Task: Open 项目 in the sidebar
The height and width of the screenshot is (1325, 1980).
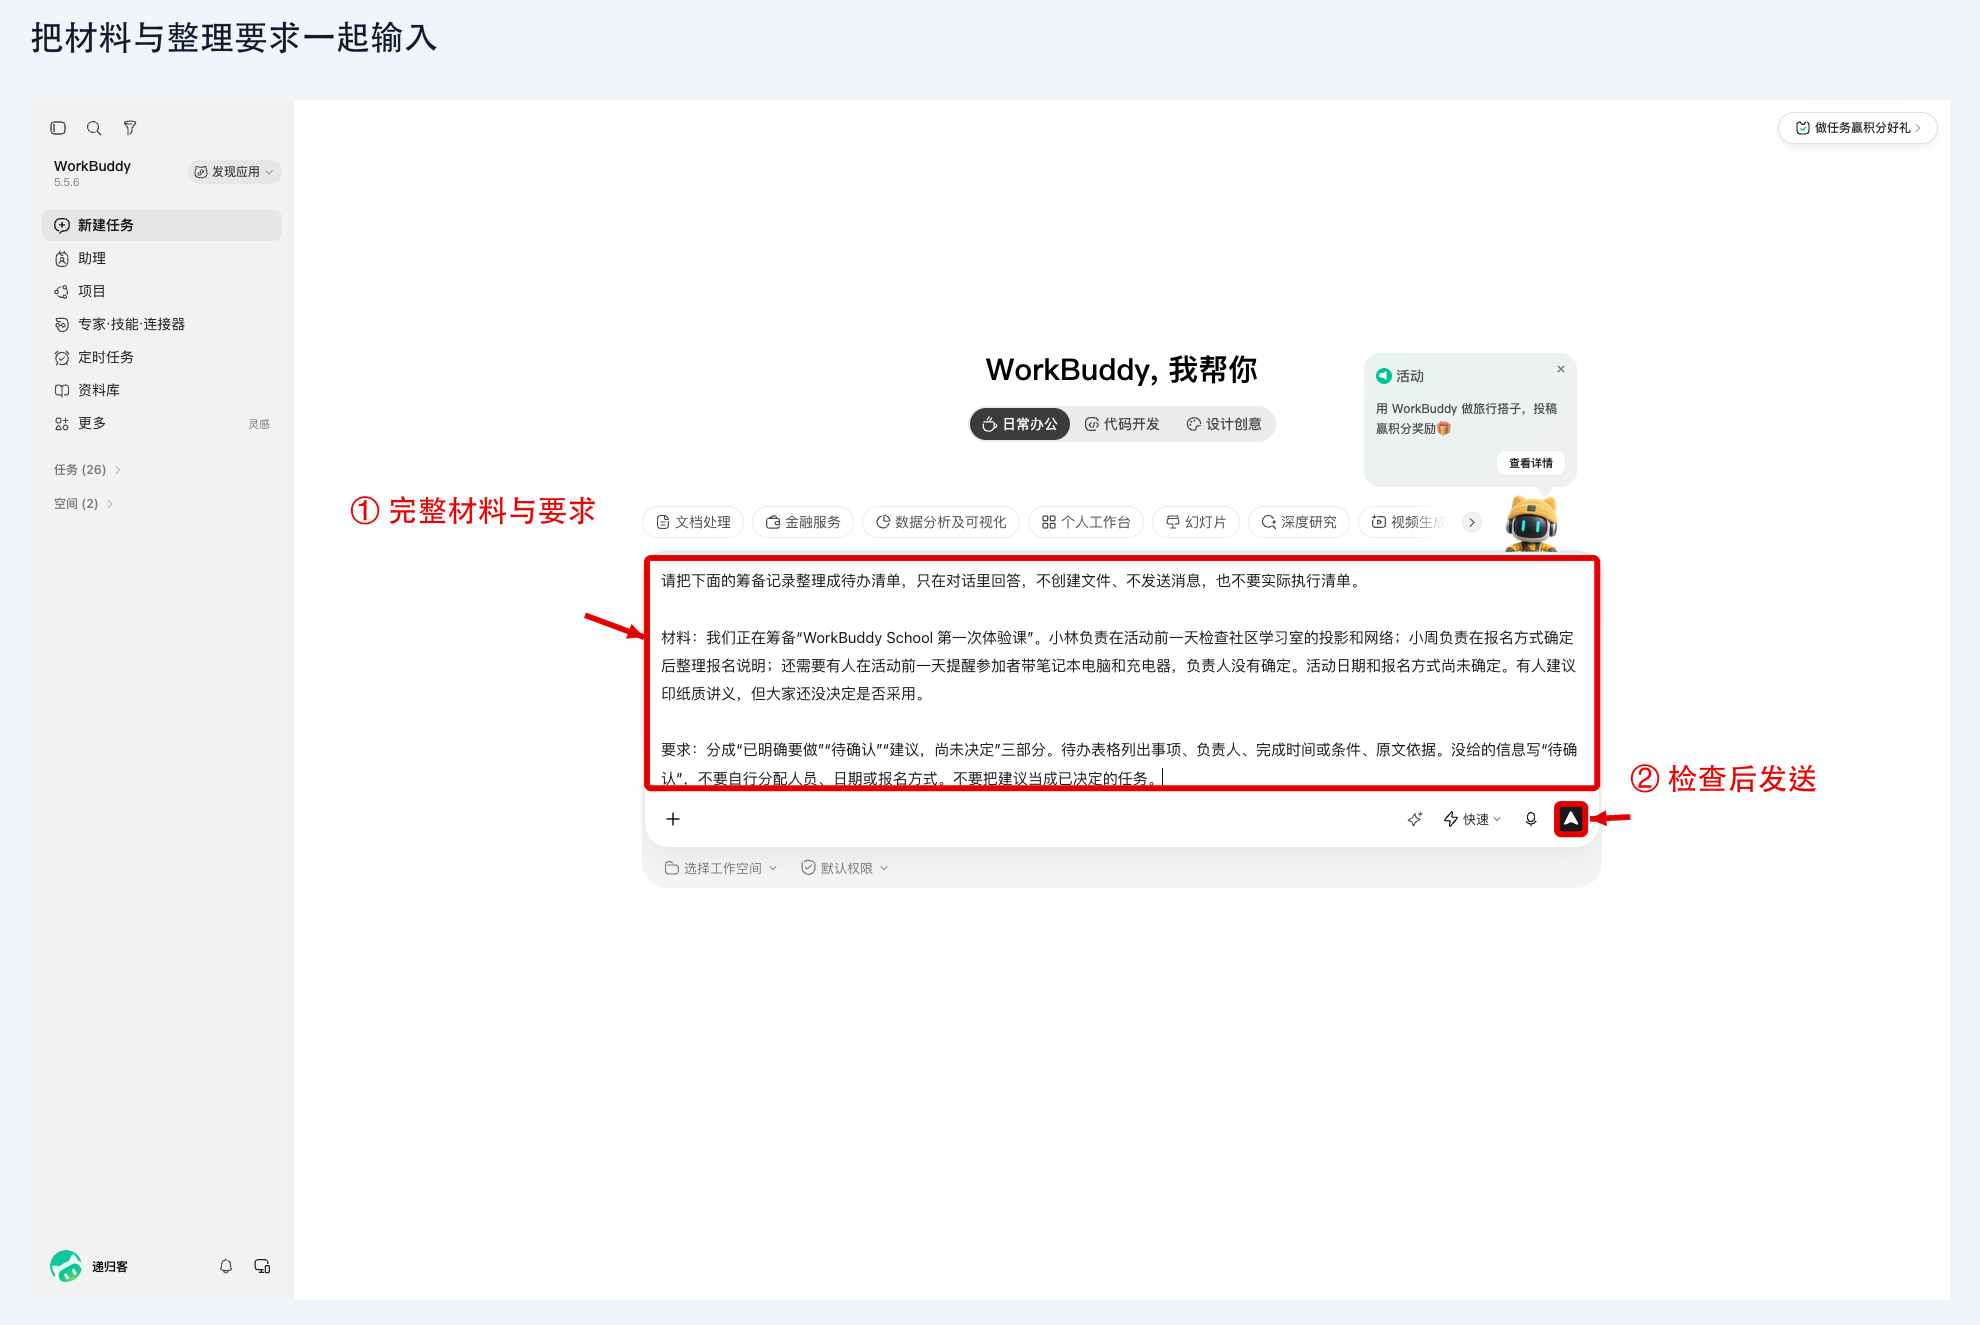Action: coord(162,291)
